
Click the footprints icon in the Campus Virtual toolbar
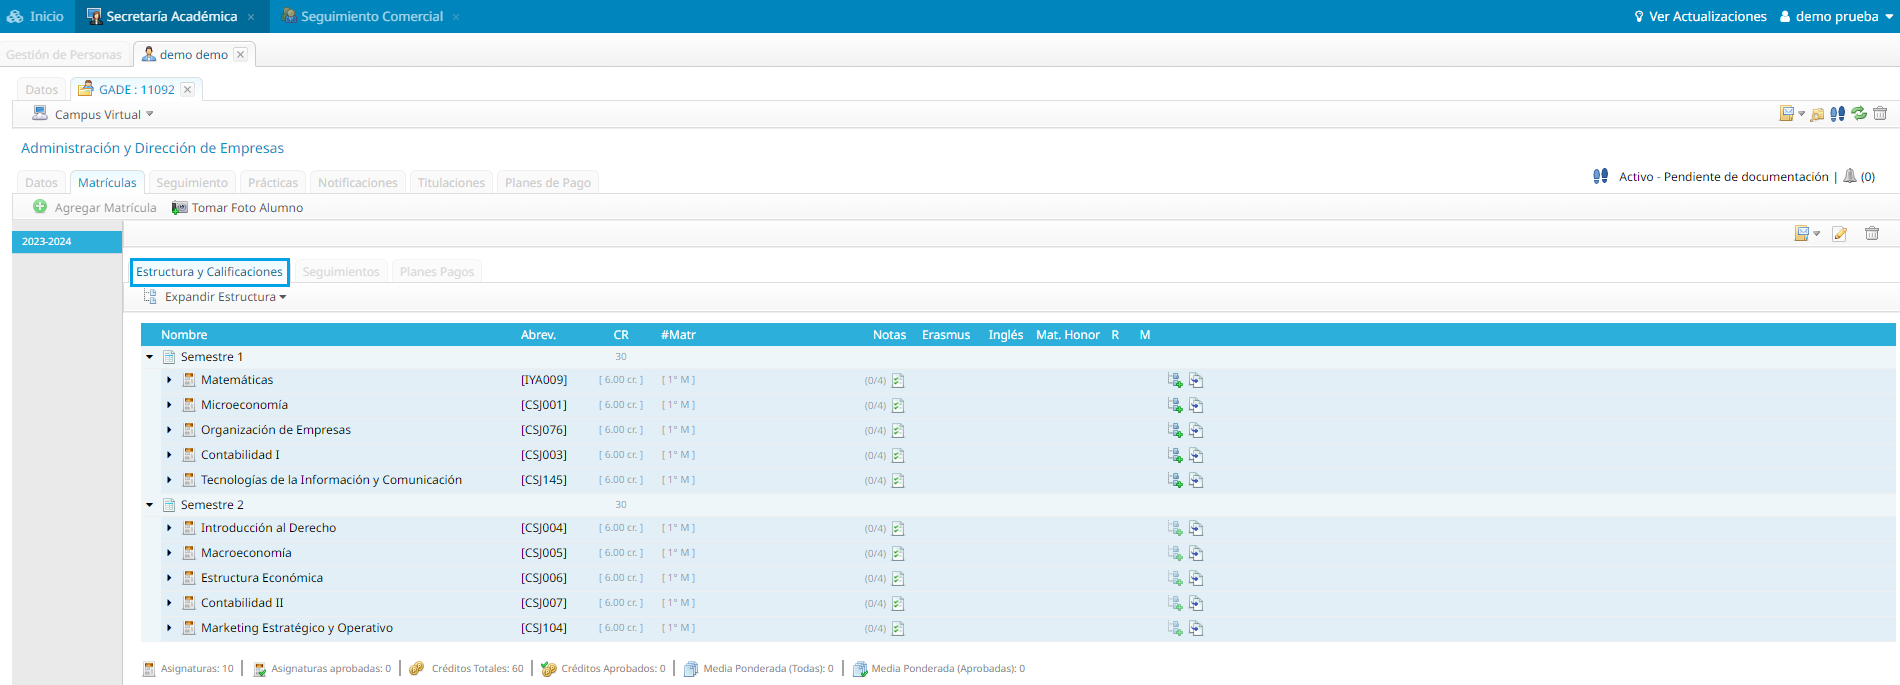(1837, 114)
